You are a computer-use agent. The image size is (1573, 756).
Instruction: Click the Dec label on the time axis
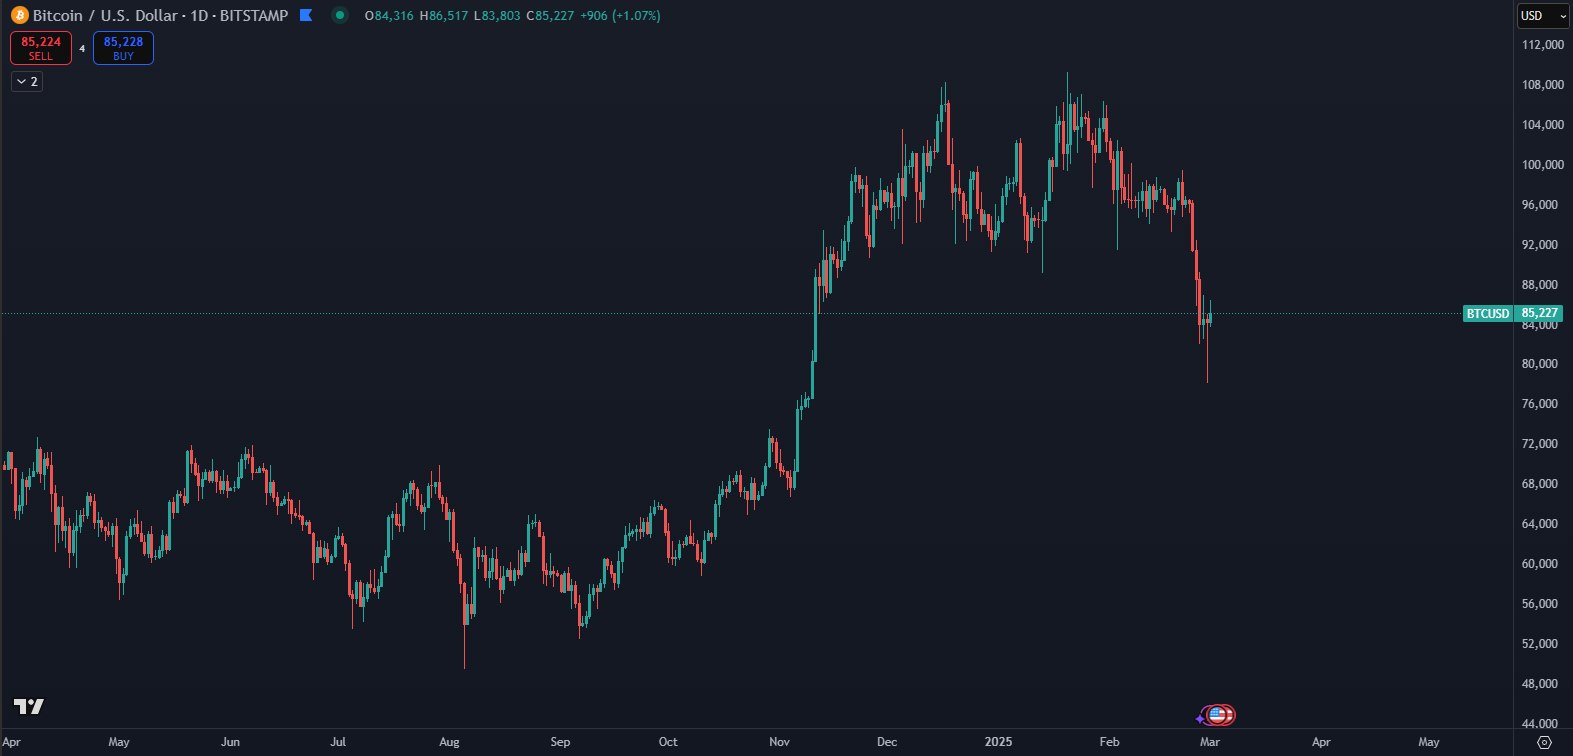[x=887, y=742]
